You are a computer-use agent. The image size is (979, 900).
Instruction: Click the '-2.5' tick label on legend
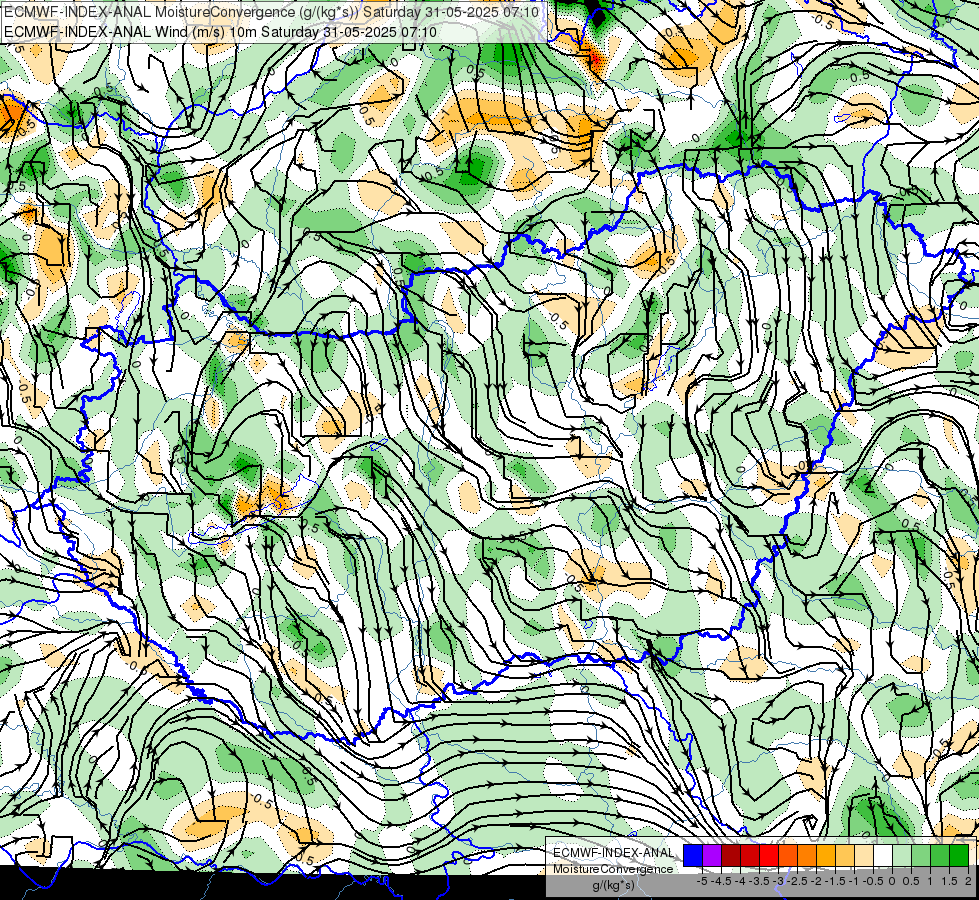tap(797, 881)
